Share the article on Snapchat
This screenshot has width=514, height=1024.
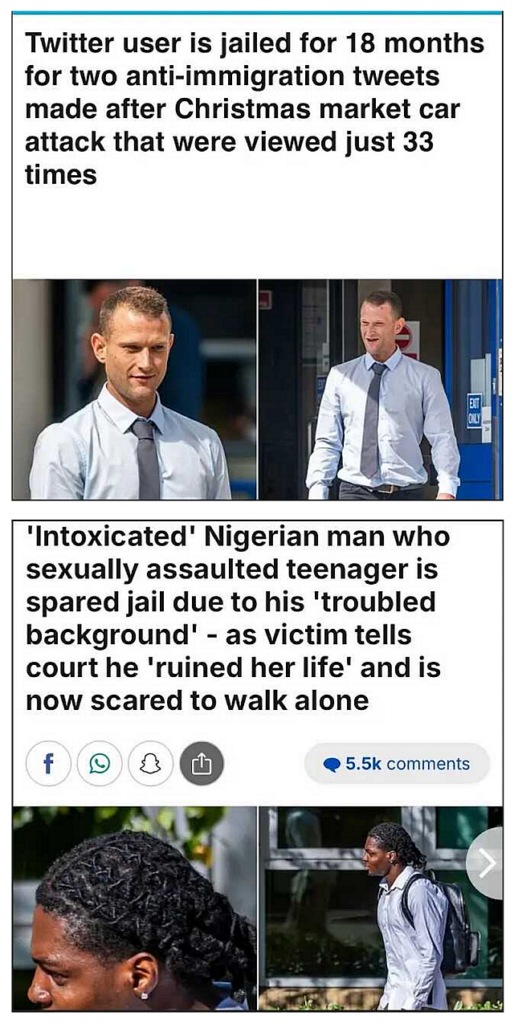[150, 763]
